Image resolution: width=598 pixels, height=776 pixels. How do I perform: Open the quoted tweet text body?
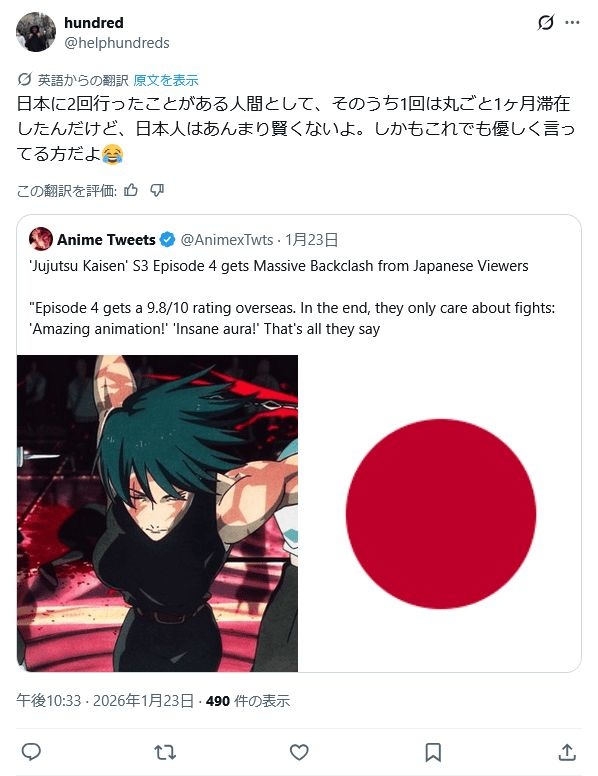point(292,297)
